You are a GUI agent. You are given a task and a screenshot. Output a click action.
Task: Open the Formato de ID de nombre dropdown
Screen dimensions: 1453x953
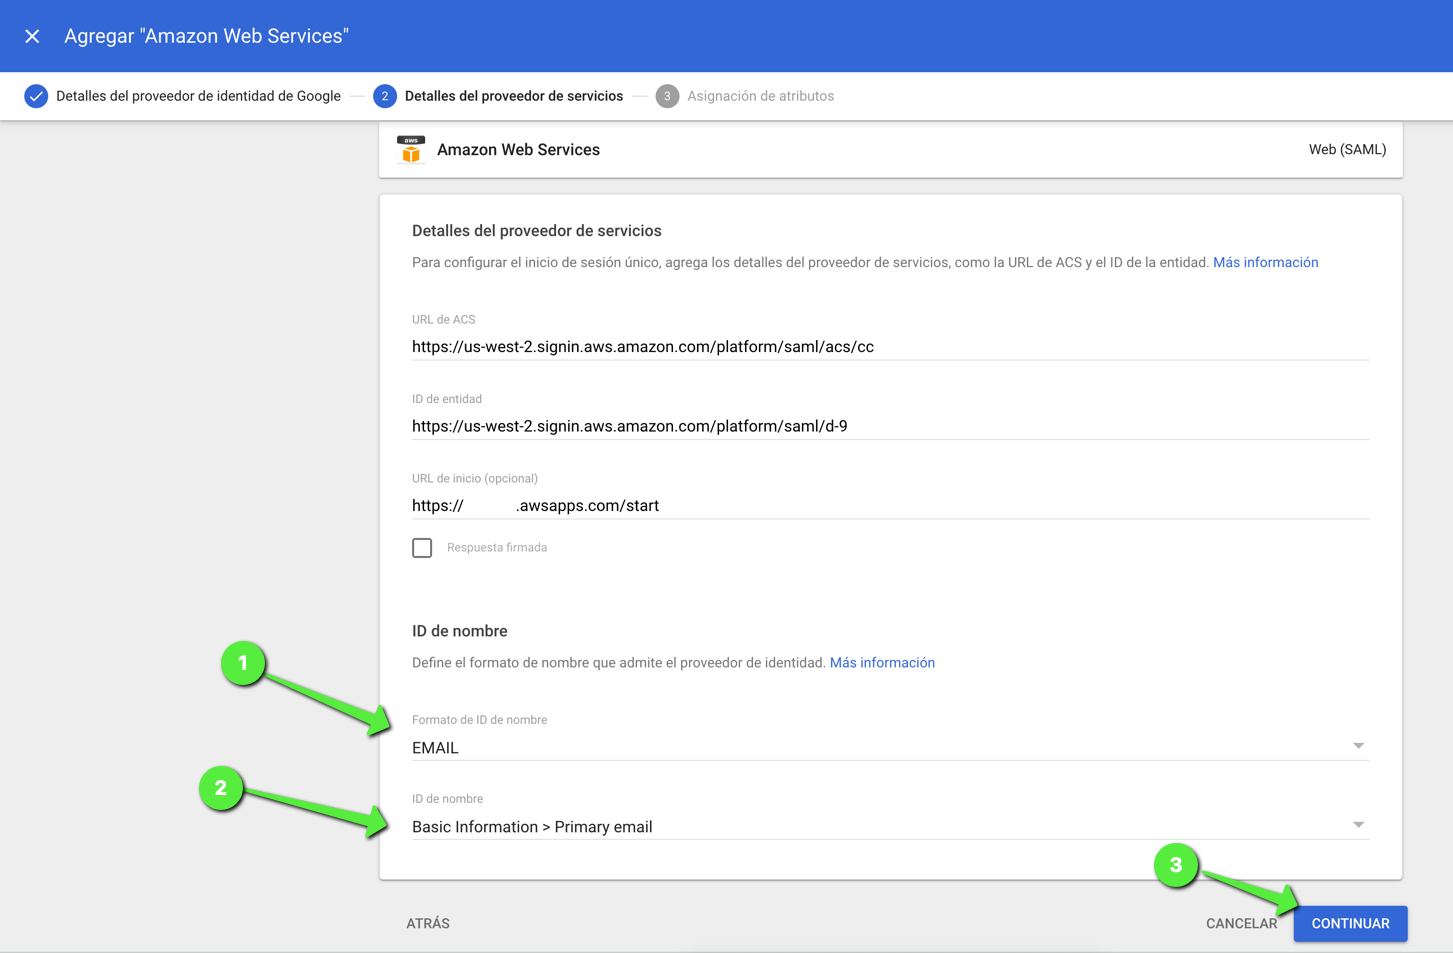point(890,747)
